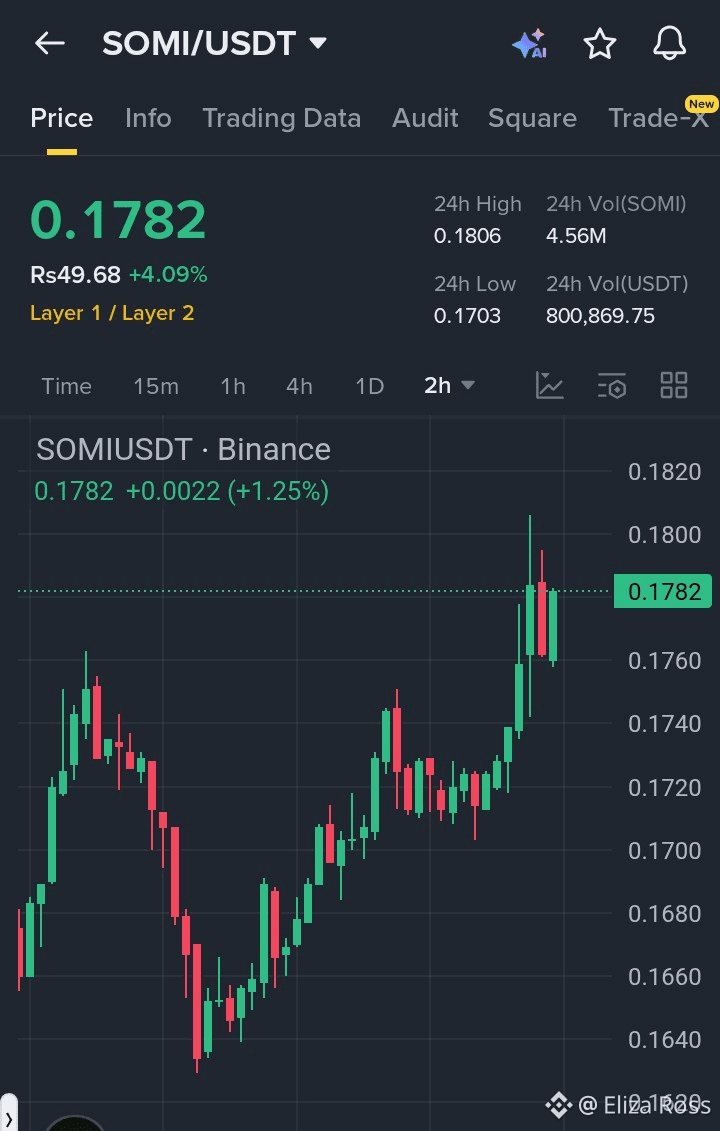Open the Square tab
This screenshot has width=720, height=1131.
click(x=532, y=118)
